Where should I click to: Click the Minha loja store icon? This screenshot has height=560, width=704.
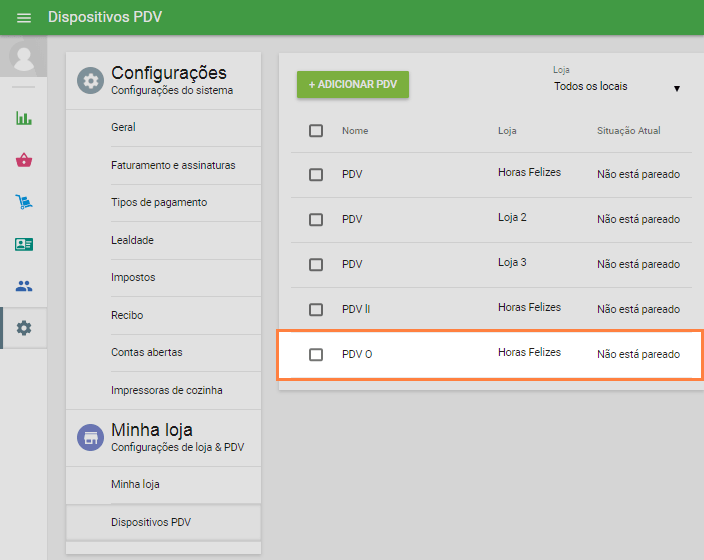coord(90,437)
